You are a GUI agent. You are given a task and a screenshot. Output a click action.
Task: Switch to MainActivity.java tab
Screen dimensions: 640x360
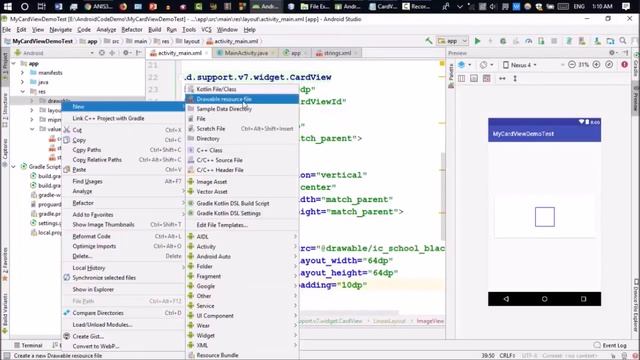246,53
